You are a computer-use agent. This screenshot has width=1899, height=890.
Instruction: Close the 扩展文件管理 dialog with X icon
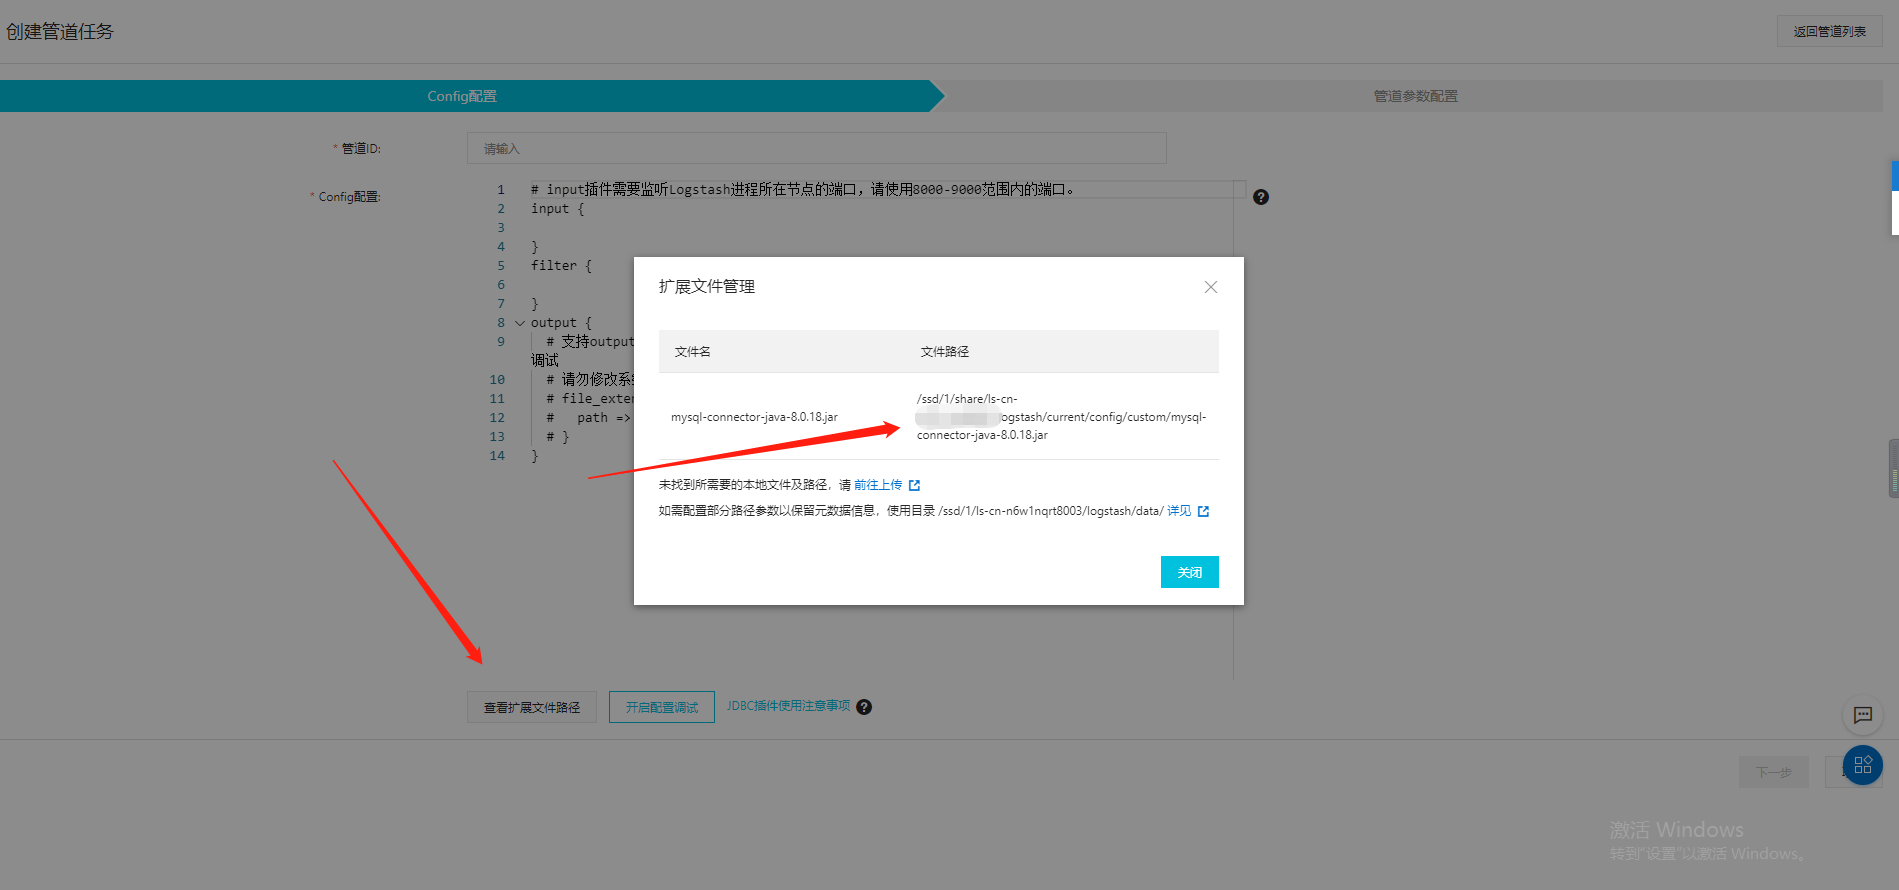tap(1210, 287)
